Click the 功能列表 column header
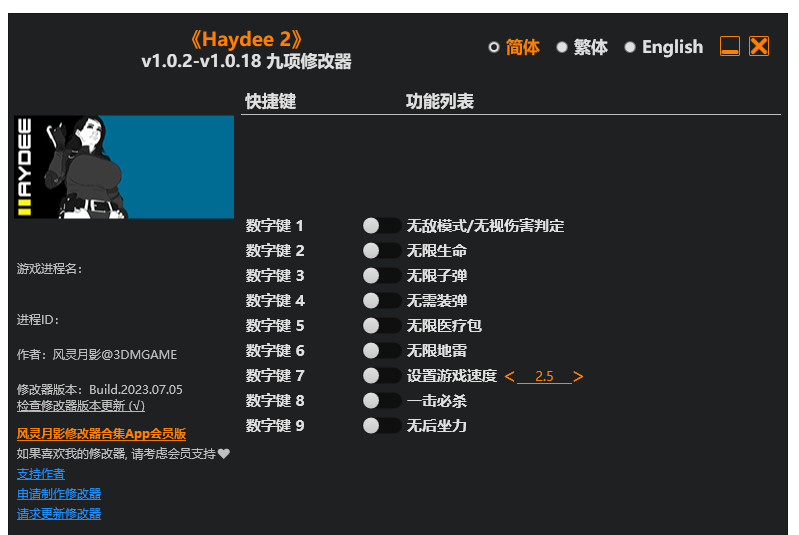The image size is (799, 535). point(440,101)
